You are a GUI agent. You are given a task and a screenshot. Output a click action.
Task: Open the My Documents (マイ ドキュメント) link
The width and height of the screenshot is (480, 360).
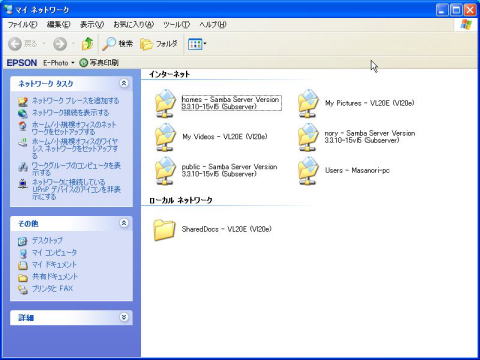click(x=54, y=265)
